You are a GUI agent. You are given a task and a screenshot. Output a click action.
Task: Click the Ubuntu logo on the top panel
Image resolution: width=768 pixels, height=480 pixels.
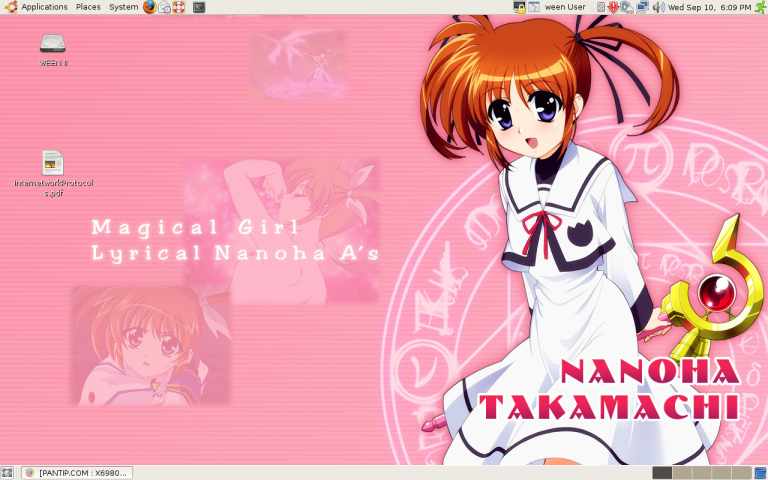pyautogui.click(x=10, y=7)
